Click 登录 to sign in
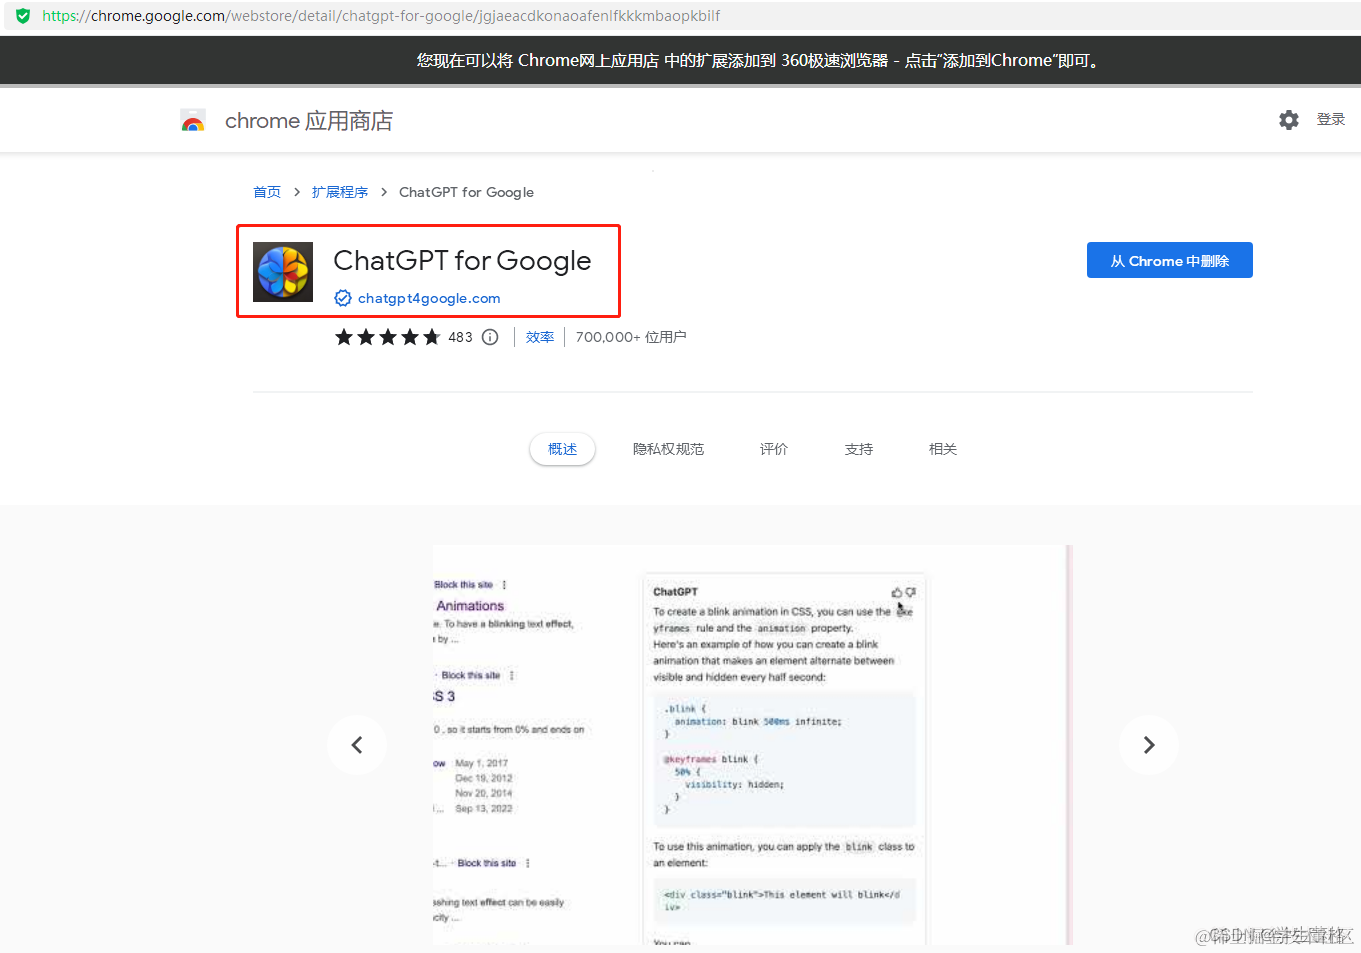 point(1331,119)
